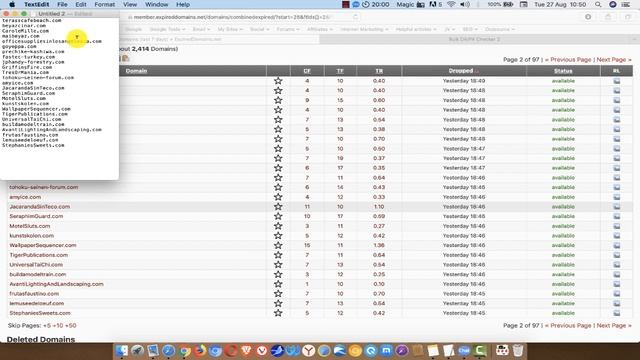Expand the Internet Marketing bookmarks folder
The height and width of the screenshot is (360, 640).
364,29
